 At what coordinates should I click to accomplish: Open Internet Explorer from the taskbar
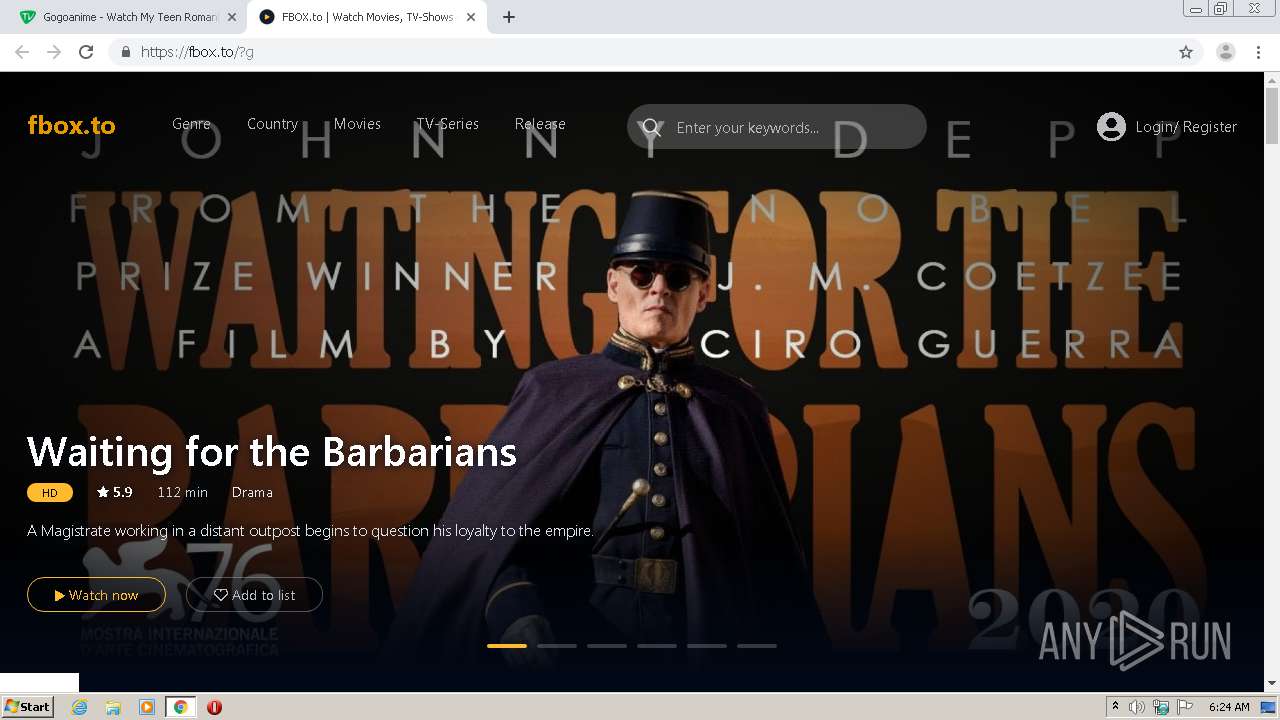pos(79,707)
